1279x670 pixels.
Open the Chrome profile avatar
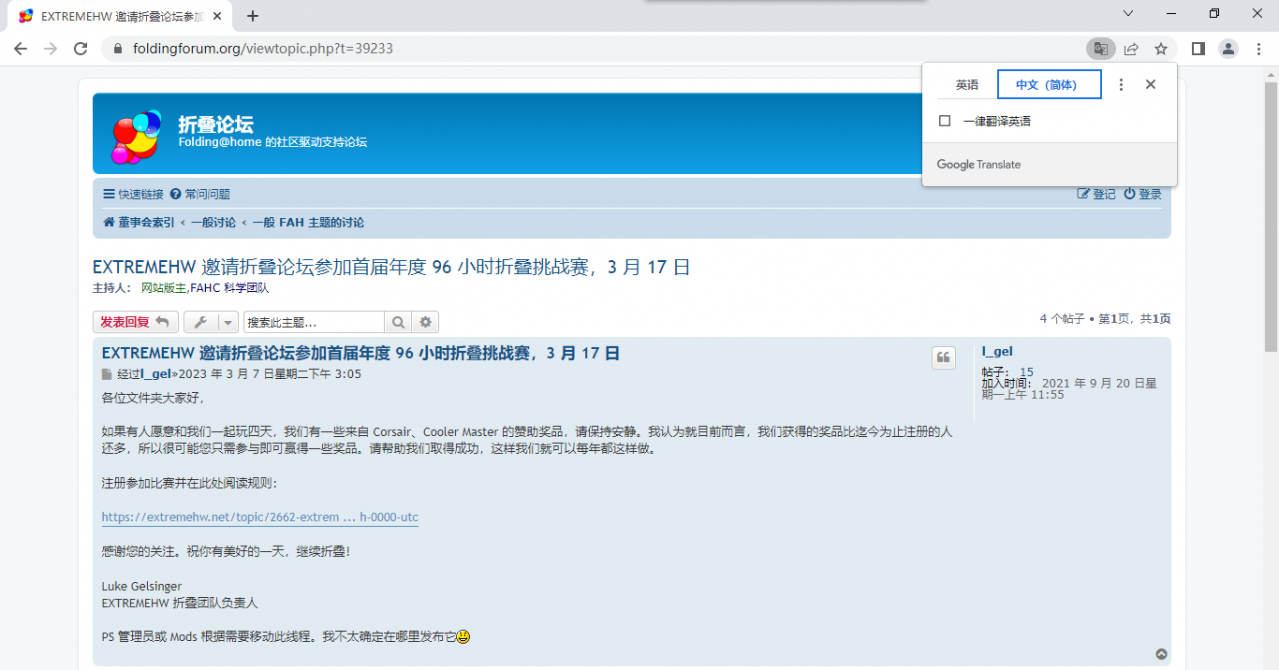pos(1228,48)
